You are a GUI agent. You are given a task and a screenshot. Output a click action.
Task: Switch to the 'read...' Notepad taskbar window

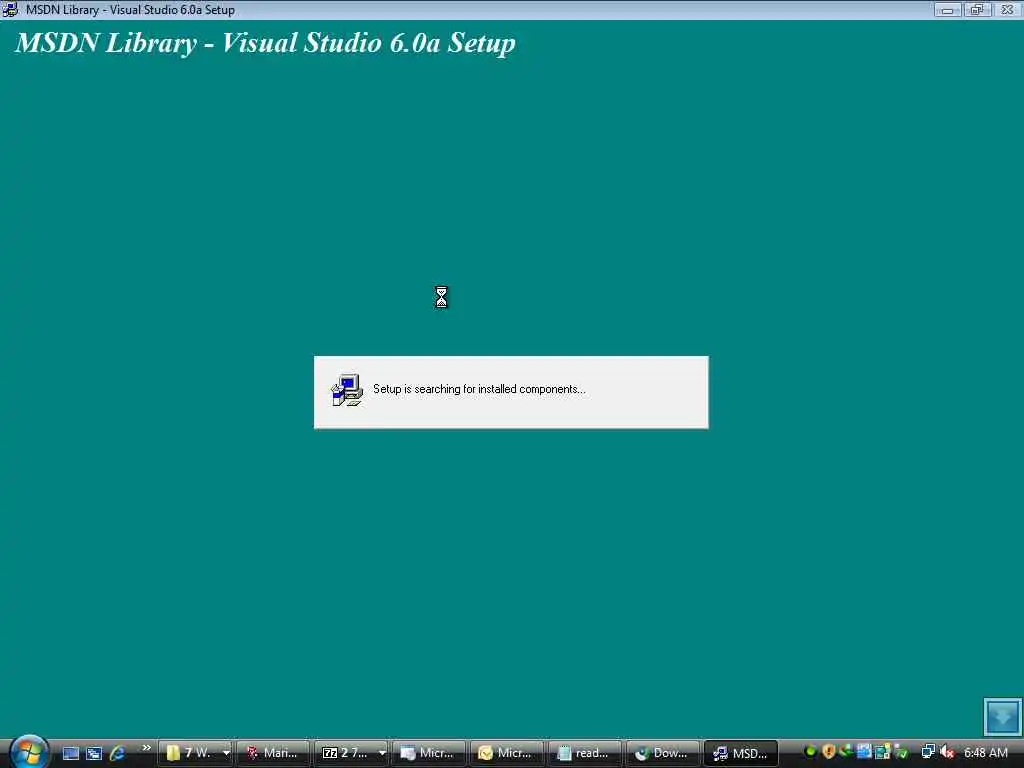pyautogui.click(x=584, y=753)
